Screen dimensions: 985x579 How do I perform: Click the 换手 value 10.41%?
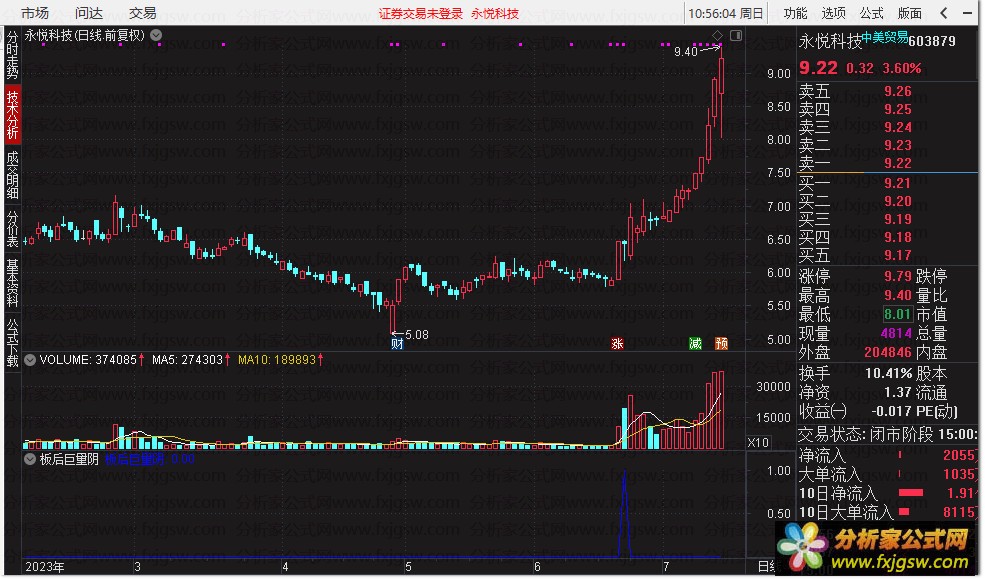click(889, 374)
